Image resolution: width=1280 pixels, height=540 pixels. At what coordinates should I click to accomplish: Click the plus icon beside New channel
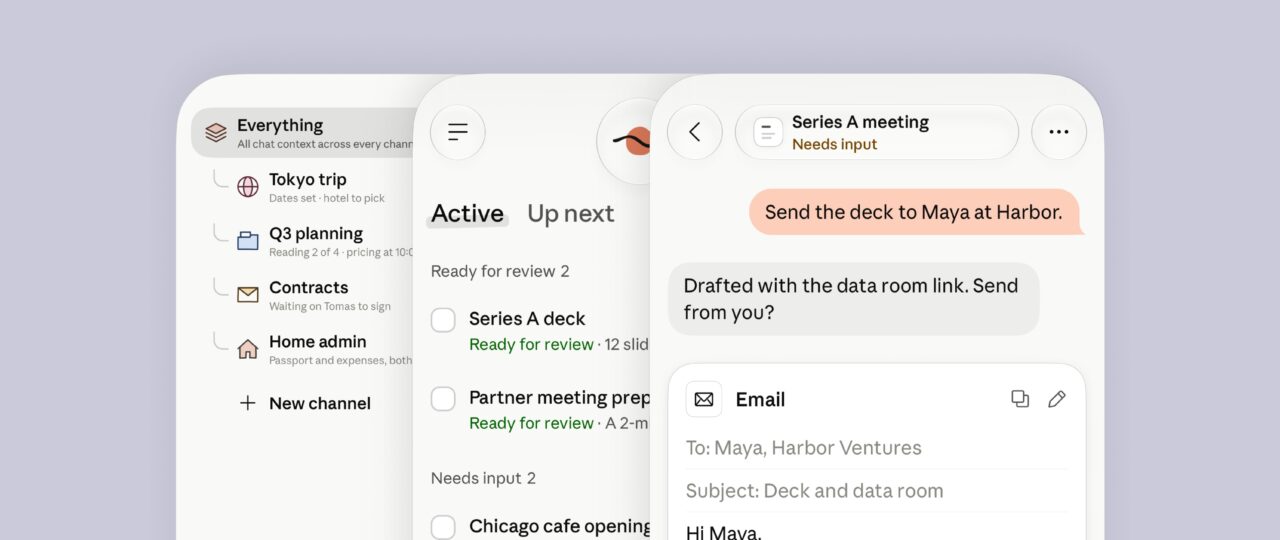click(x=247, y=403)
